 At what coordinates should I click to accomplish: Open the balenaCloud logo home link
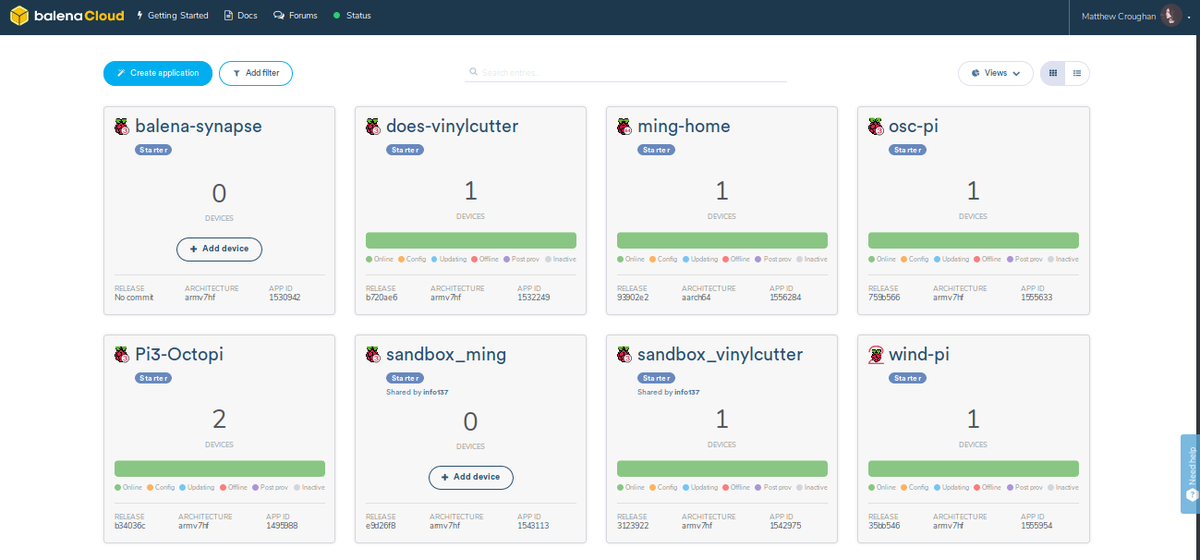click(x=67, y=16)
